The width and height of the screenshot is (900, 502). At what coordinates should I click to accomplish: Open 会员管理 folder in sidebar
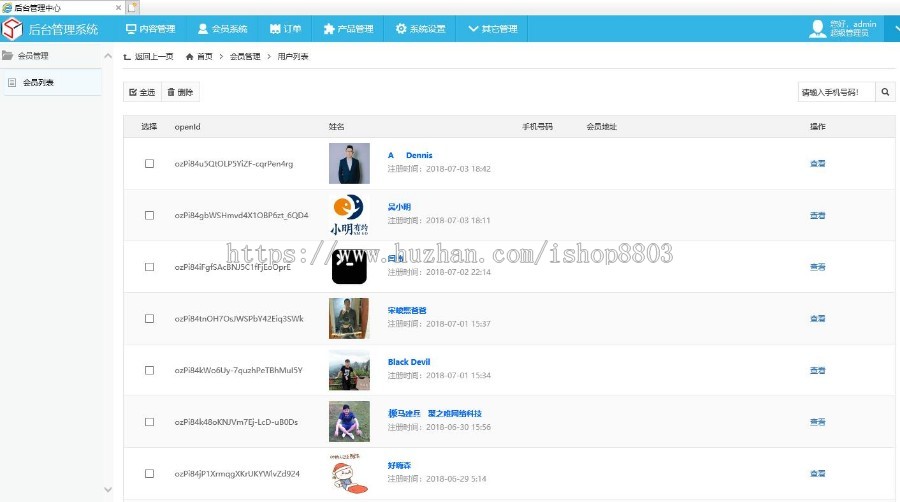[x=25, y=56]
